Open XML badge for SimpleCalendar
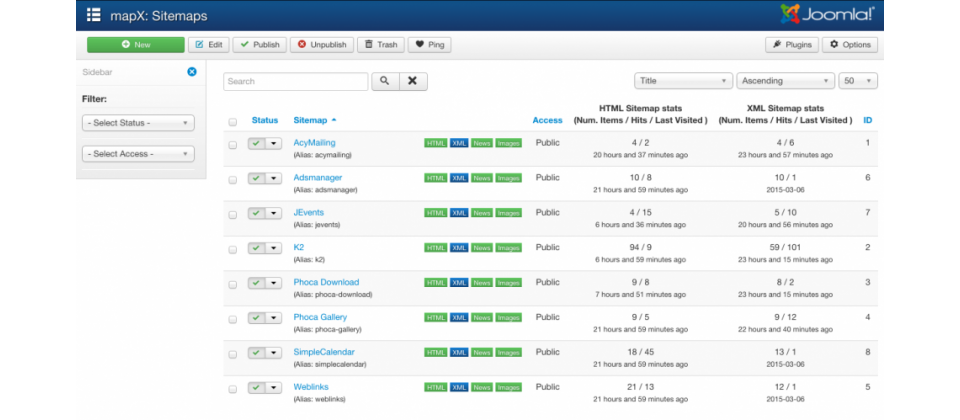Viewport: 960px width, 420px height. (459, 353)
